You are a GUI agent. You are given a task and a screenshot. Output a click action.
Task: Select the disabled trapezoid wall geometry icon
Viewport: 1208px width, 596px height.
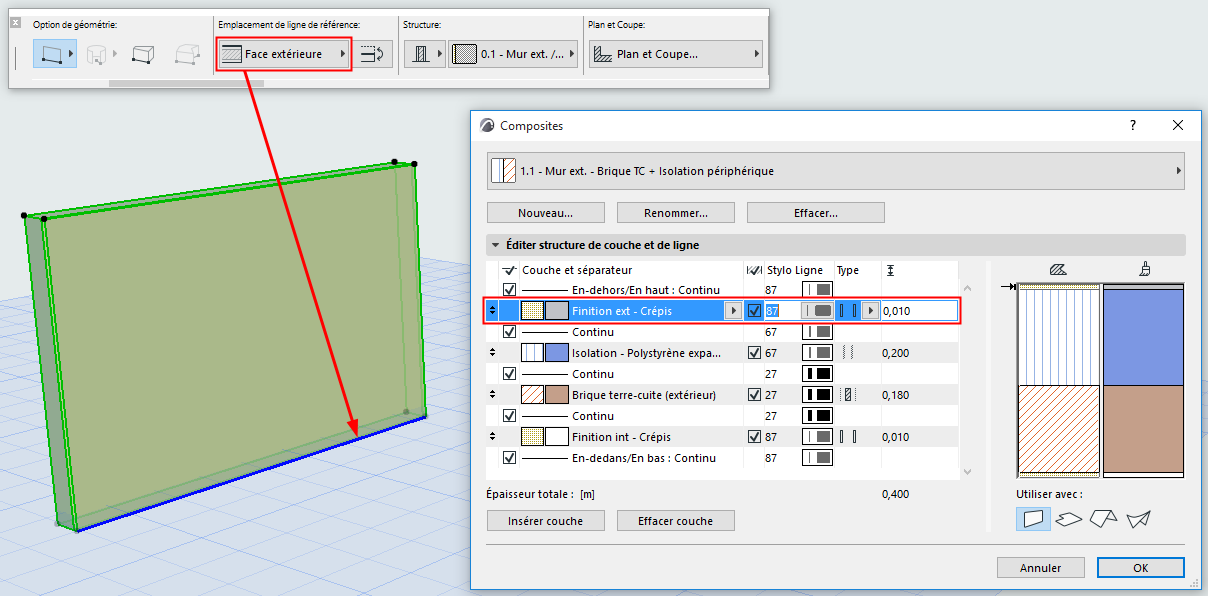click(x=97, y=54)
